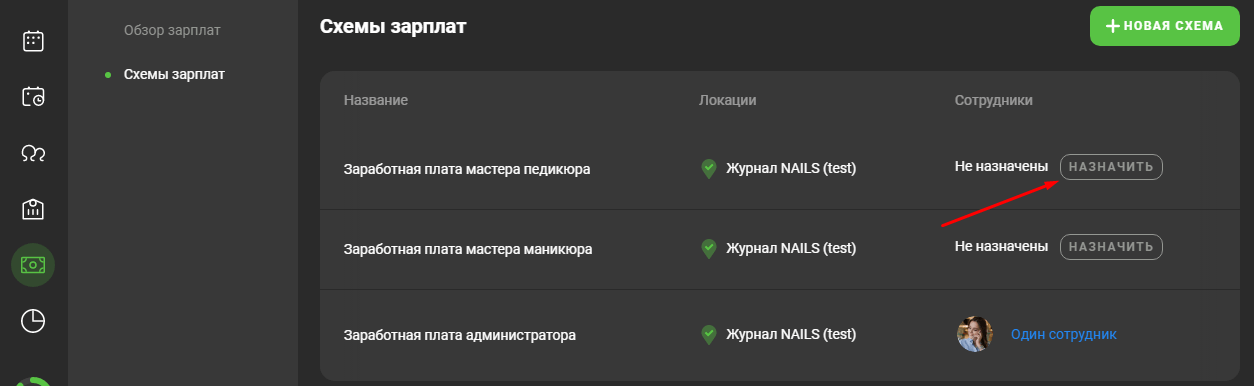Open the pie chart reports icon
The image size is (1254, 386).
point(33,321)
